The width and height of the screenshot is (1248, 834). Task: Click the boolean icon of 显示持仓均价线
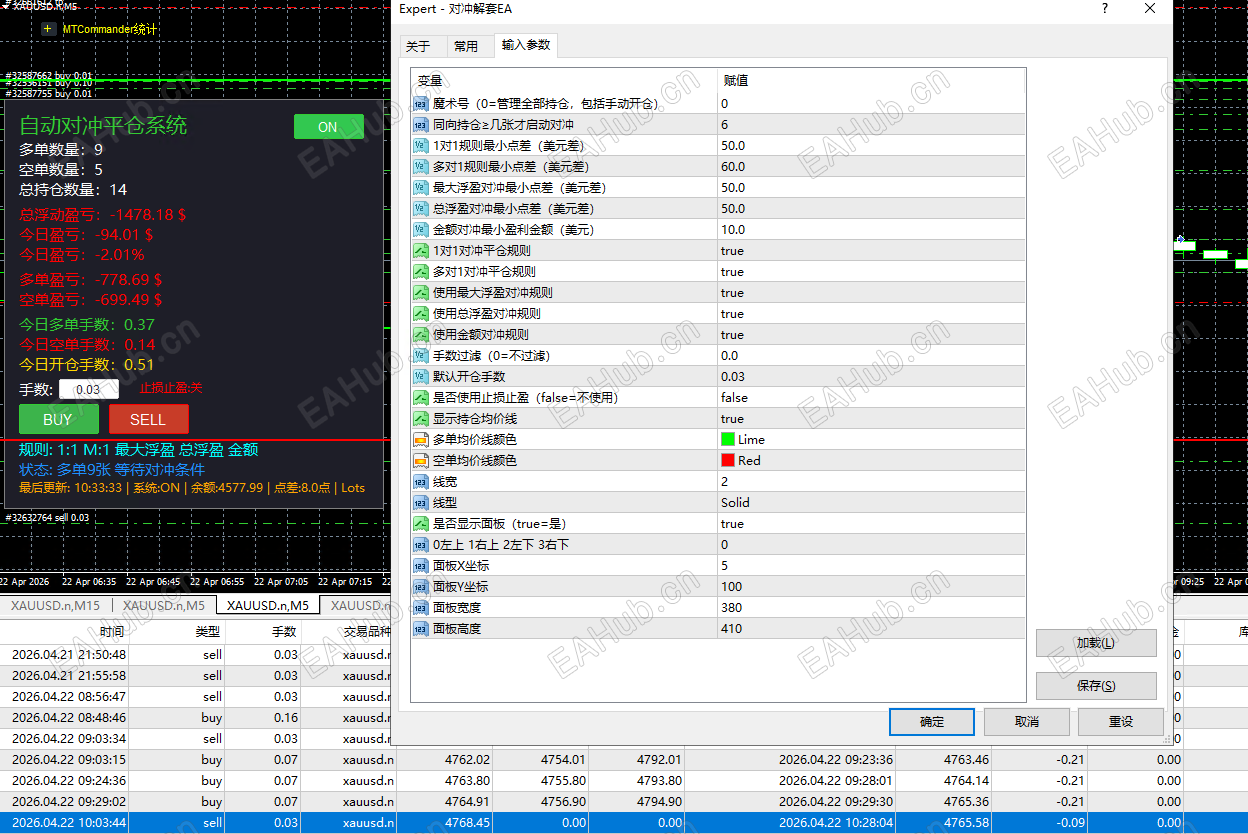point(421,418)
